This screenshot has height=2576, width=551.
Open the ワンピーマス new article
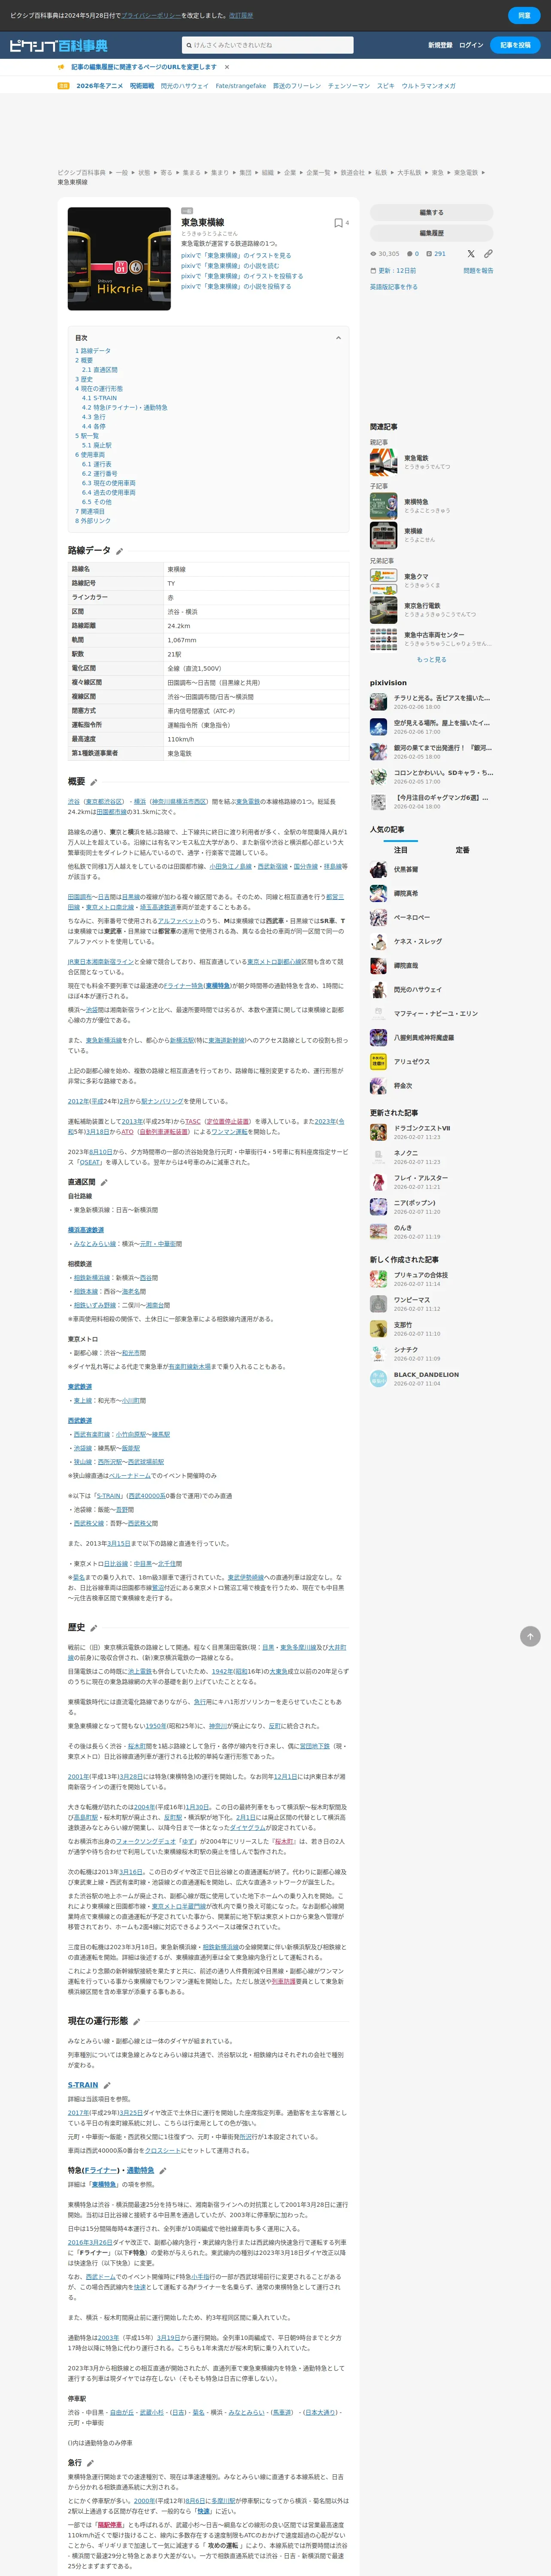412,1300
